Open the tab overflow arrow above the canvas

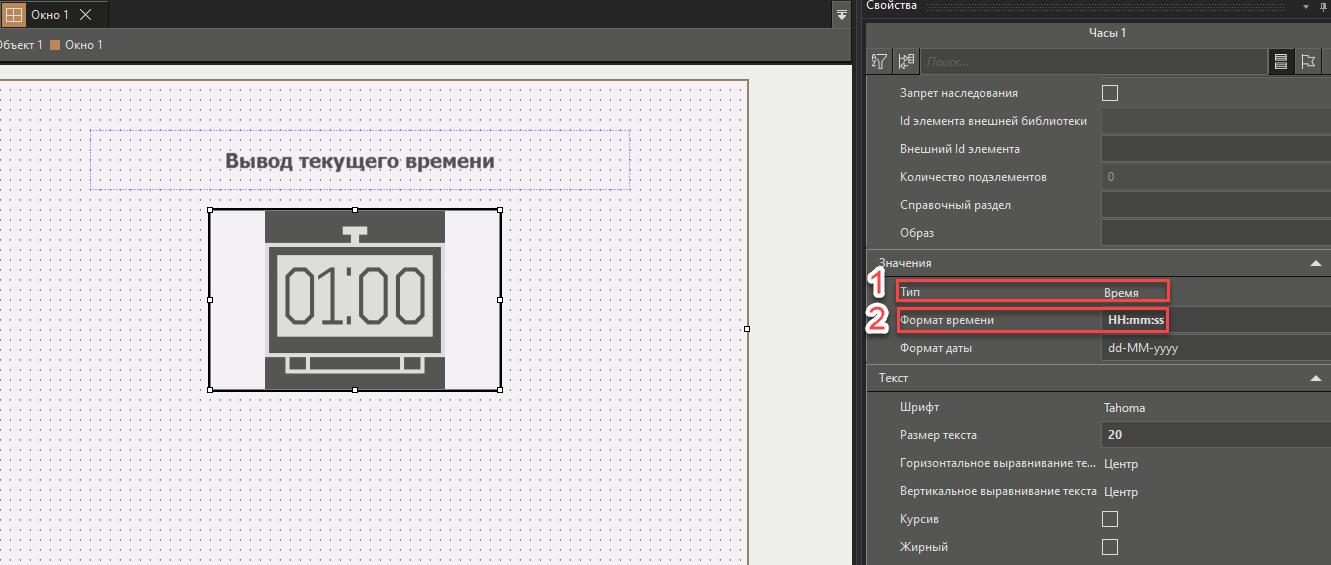coord(841,14)
